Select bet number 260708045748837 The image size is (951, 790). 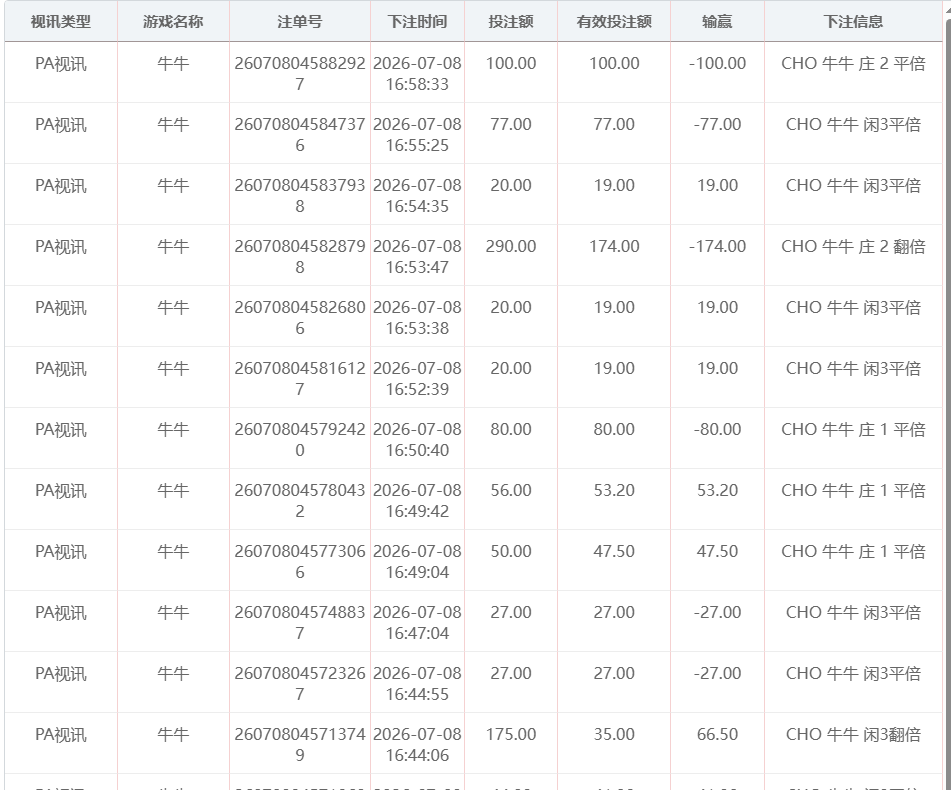pos(300,623)
